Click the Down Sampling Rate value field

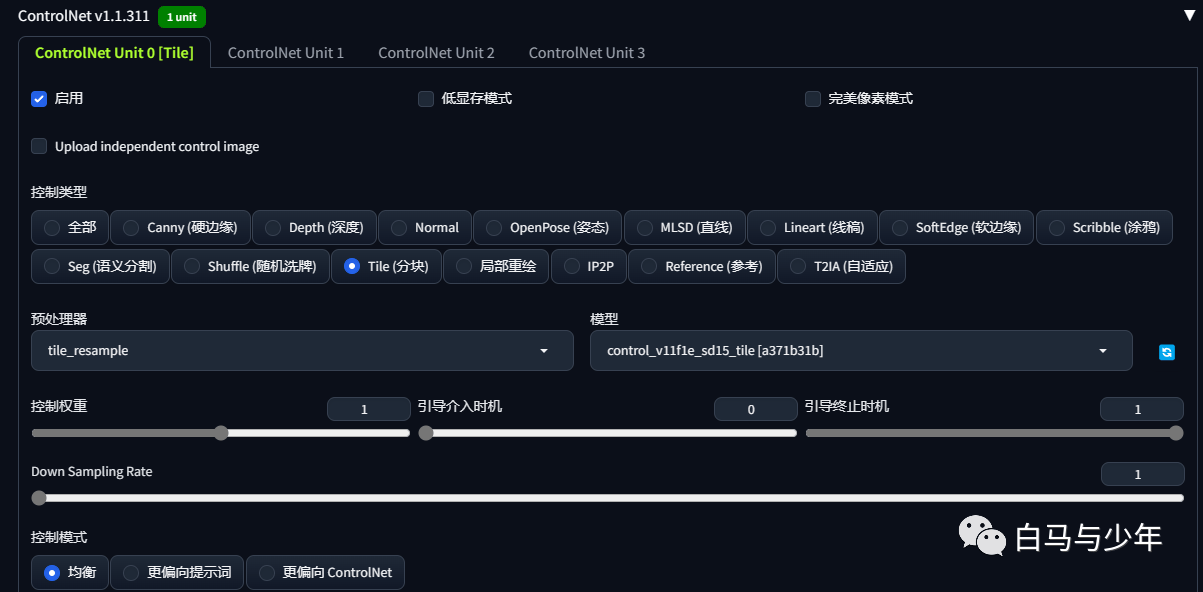coord(1142,475)
